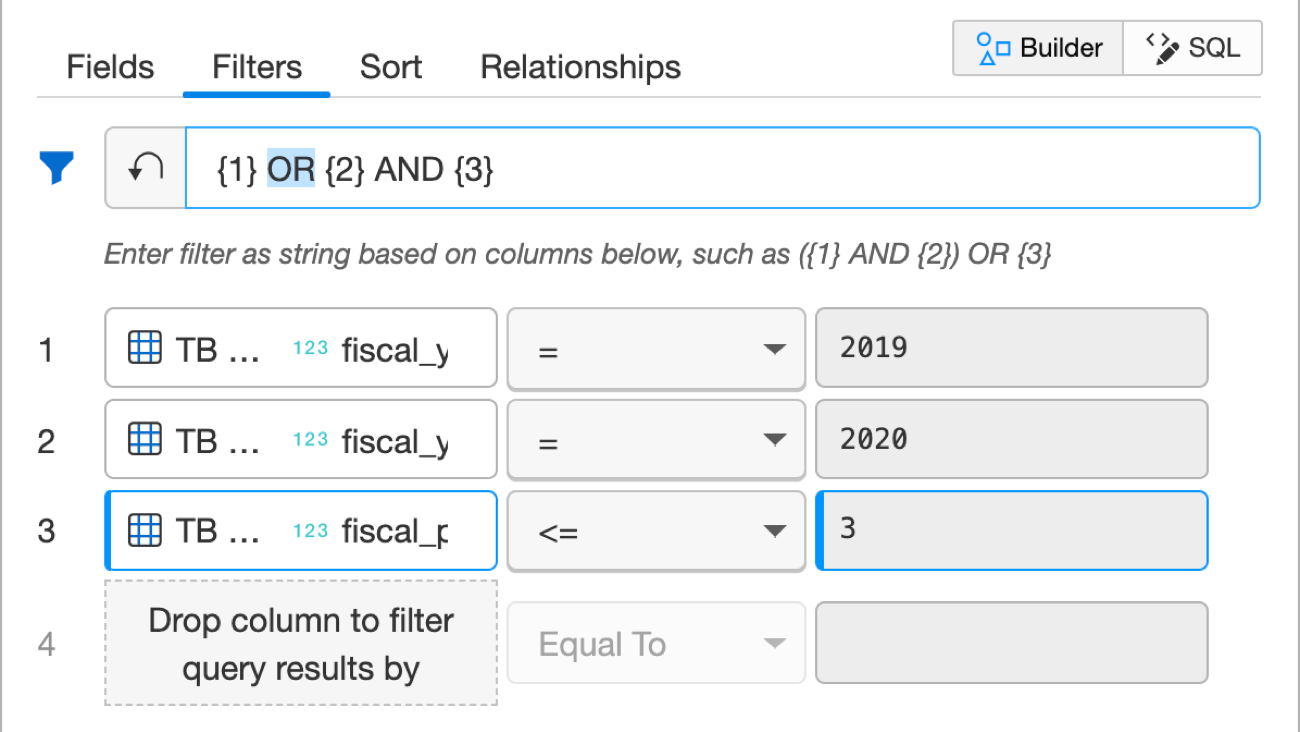
Task: Click the table grid icon in filter row 1
Action: (x=145, y=348)
